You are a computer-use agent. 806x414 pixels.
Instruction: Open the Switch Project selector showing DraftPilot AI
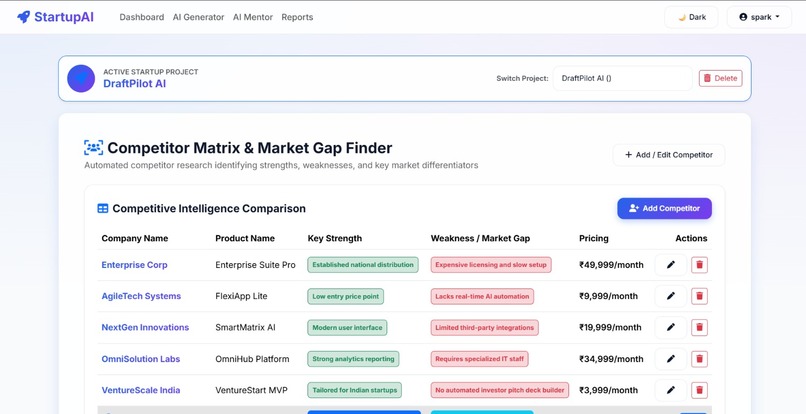pos(622,78)
